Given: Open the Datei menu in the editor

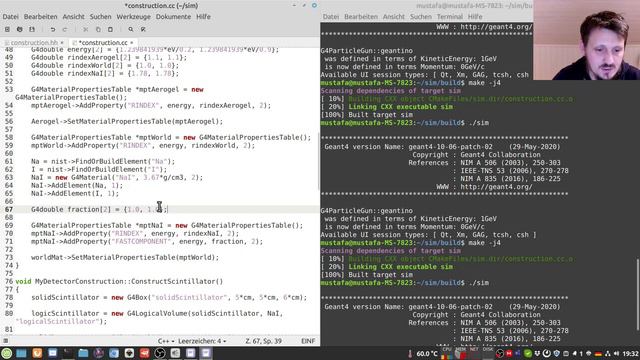Looking at the screenshot, I should tap(11, 17).
